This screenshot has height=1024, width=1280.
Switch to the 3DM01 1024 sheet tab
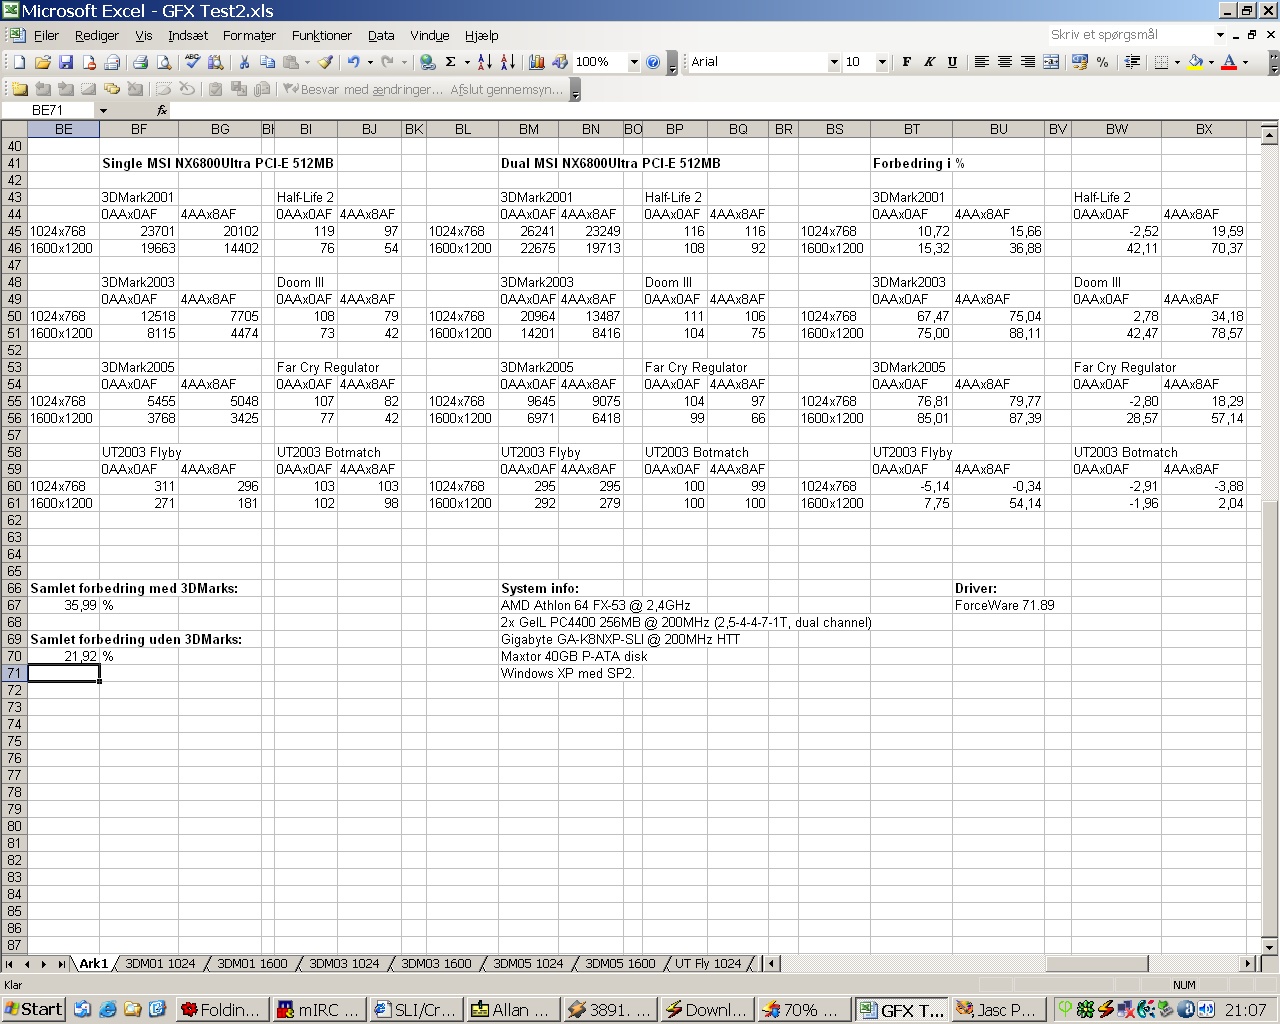coord(160,964)
